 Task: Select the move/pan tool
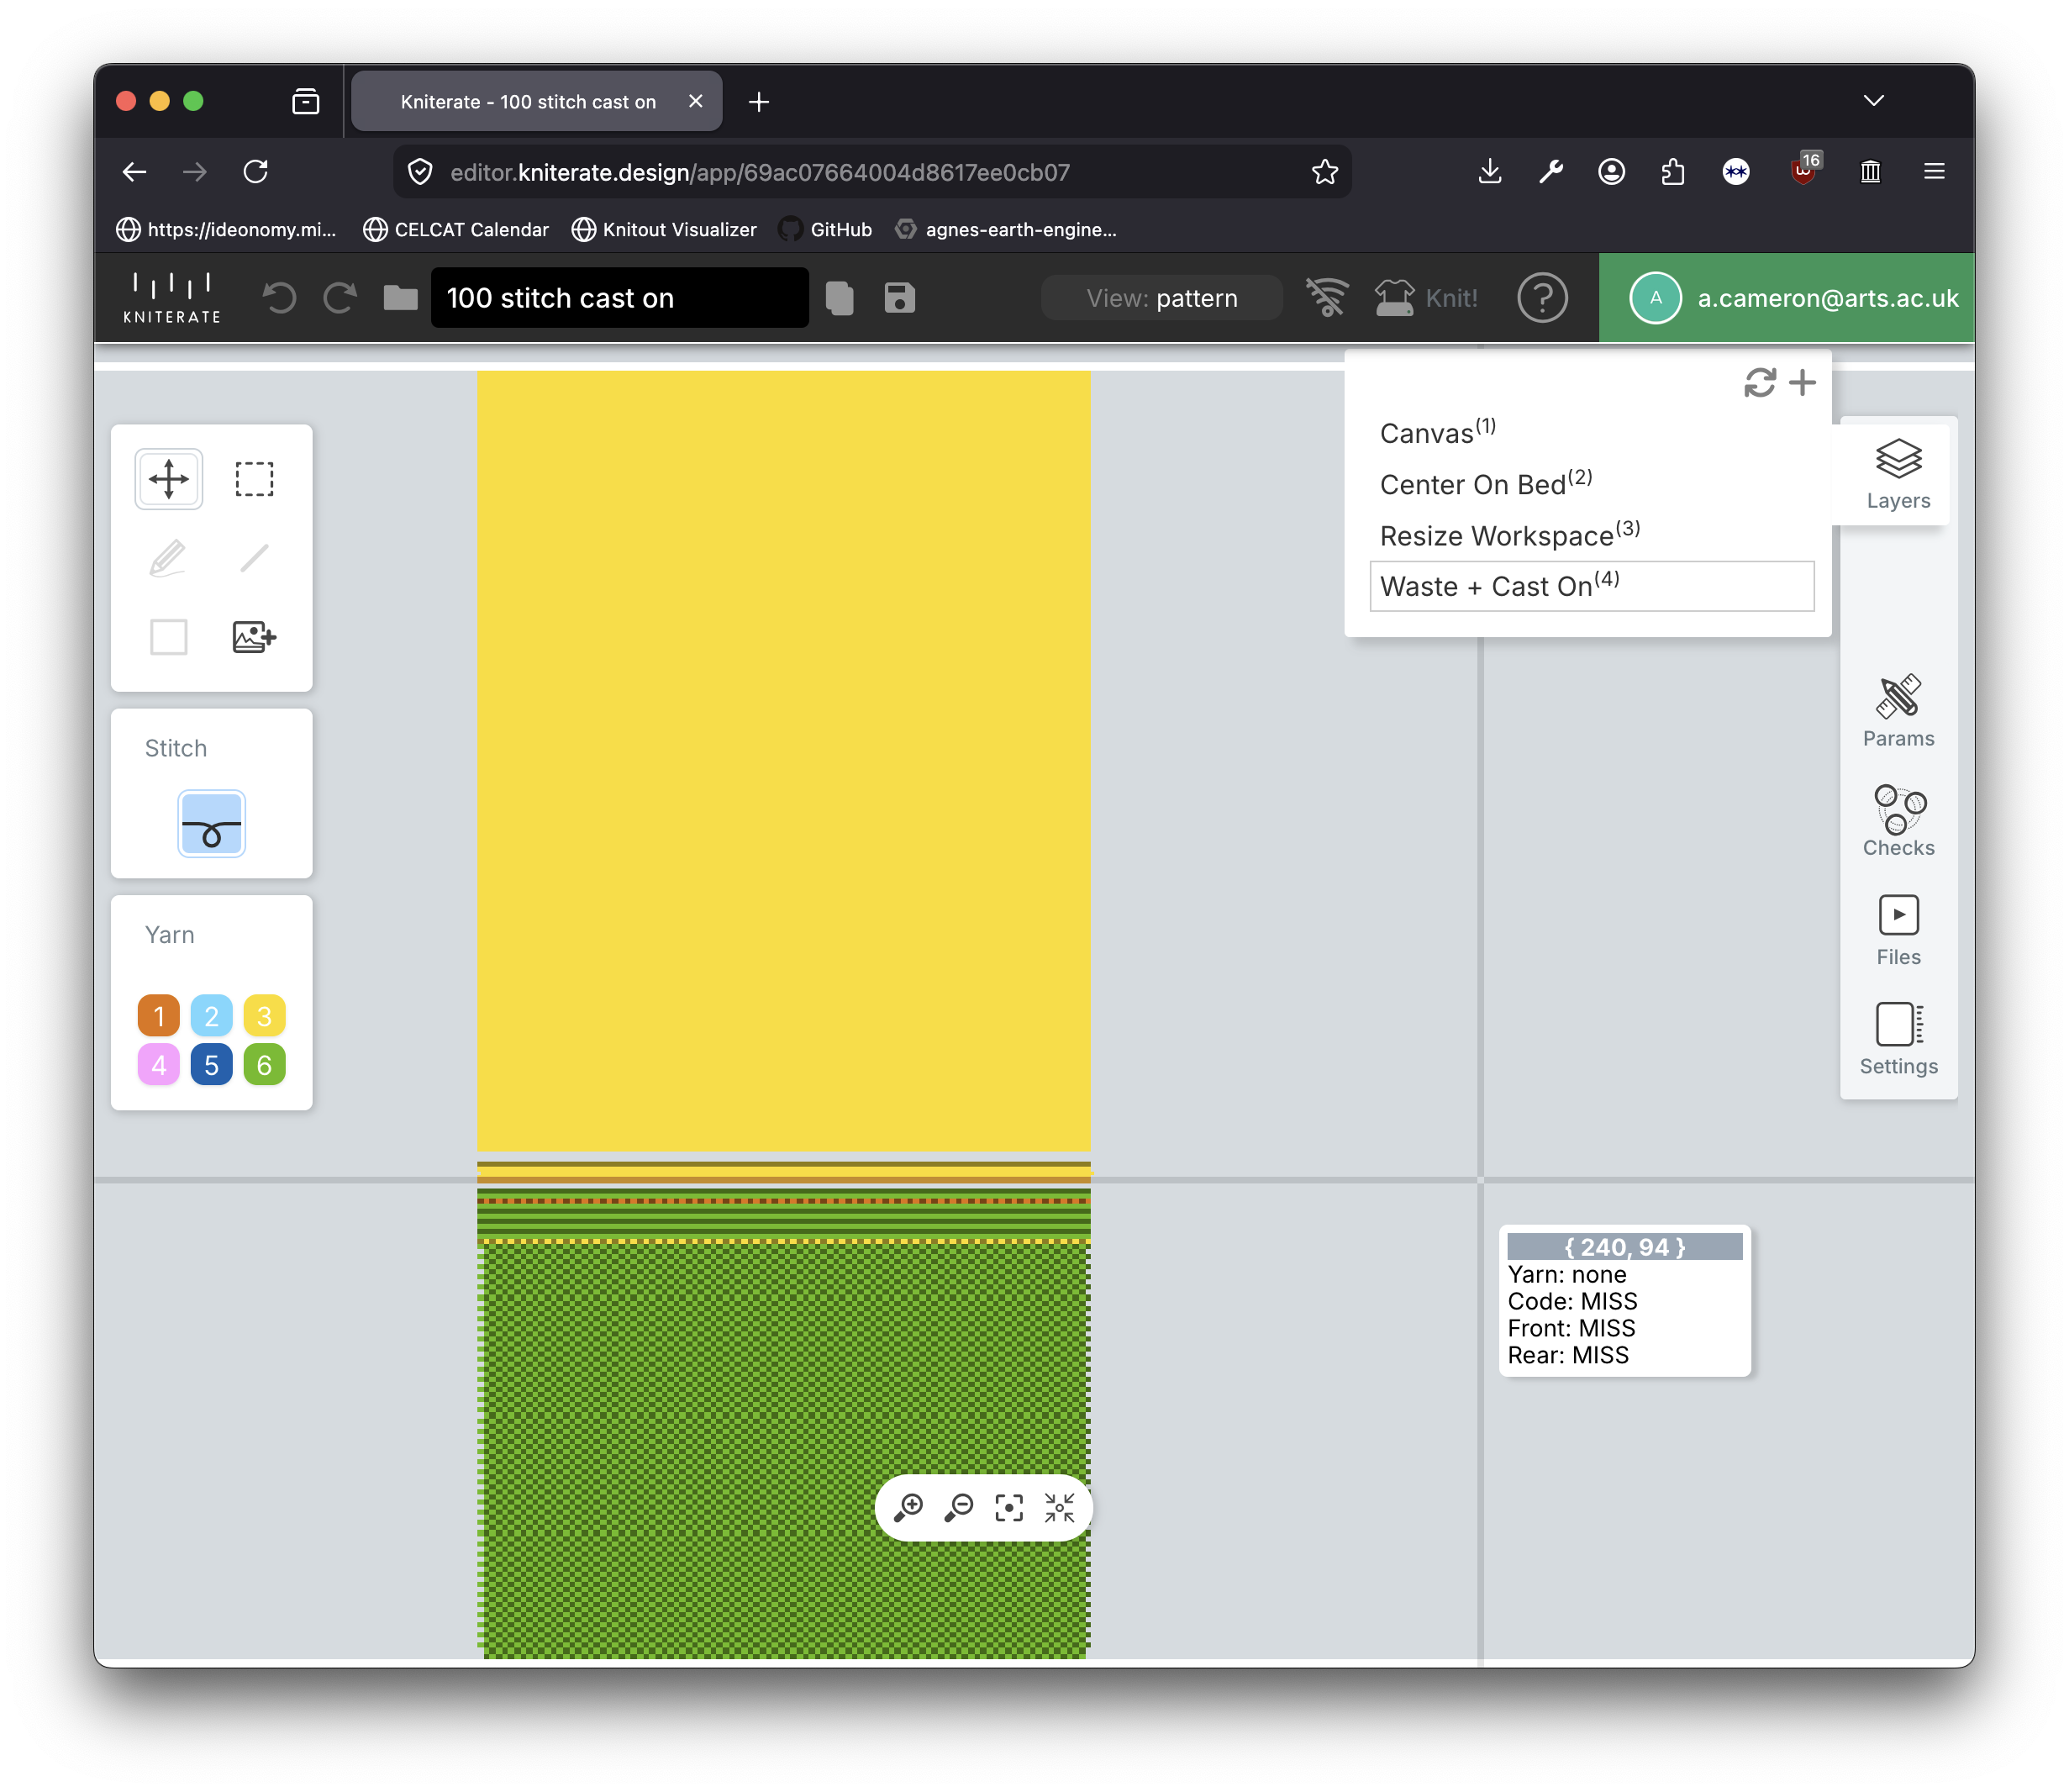pos(168,479)
